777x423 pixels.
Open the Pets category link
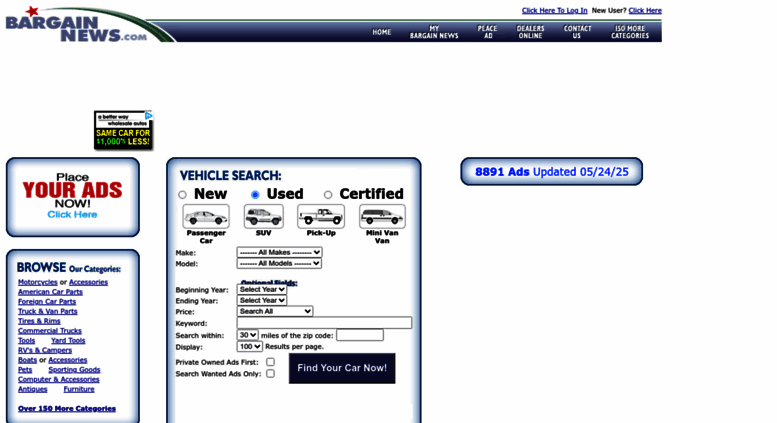[25, 370]
